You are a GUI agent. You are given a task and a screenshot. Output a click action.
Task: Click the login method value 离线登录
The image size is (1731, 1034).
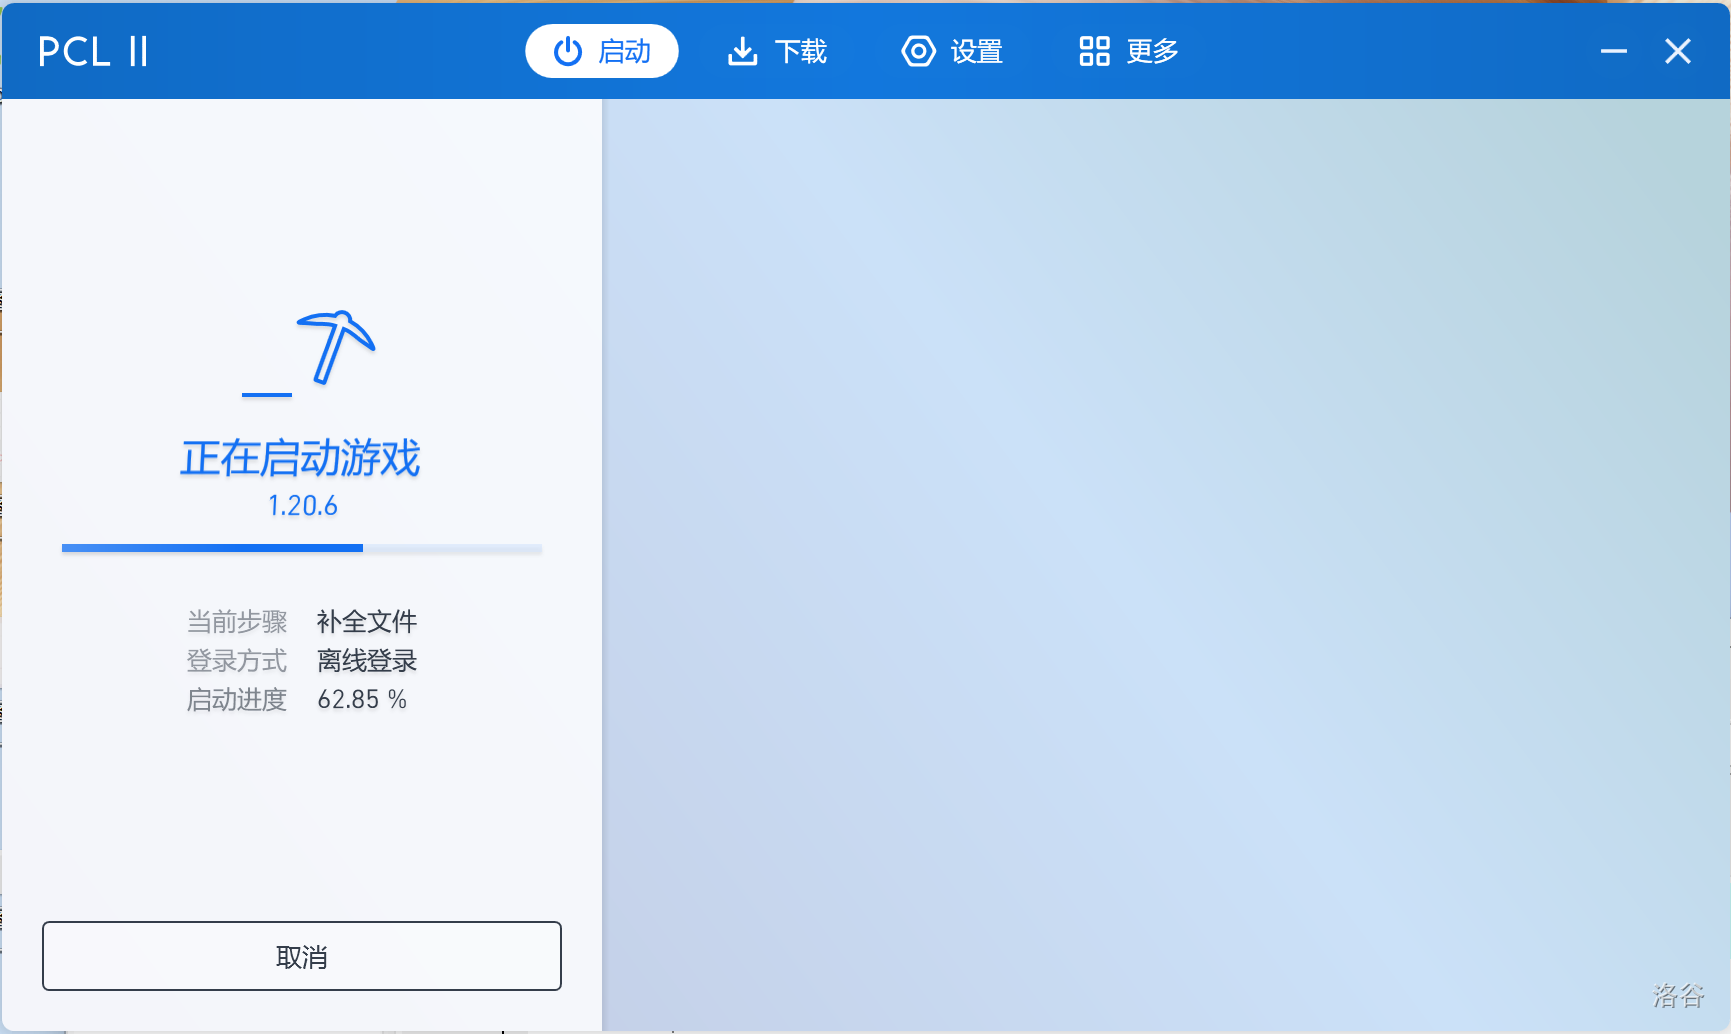367,661
